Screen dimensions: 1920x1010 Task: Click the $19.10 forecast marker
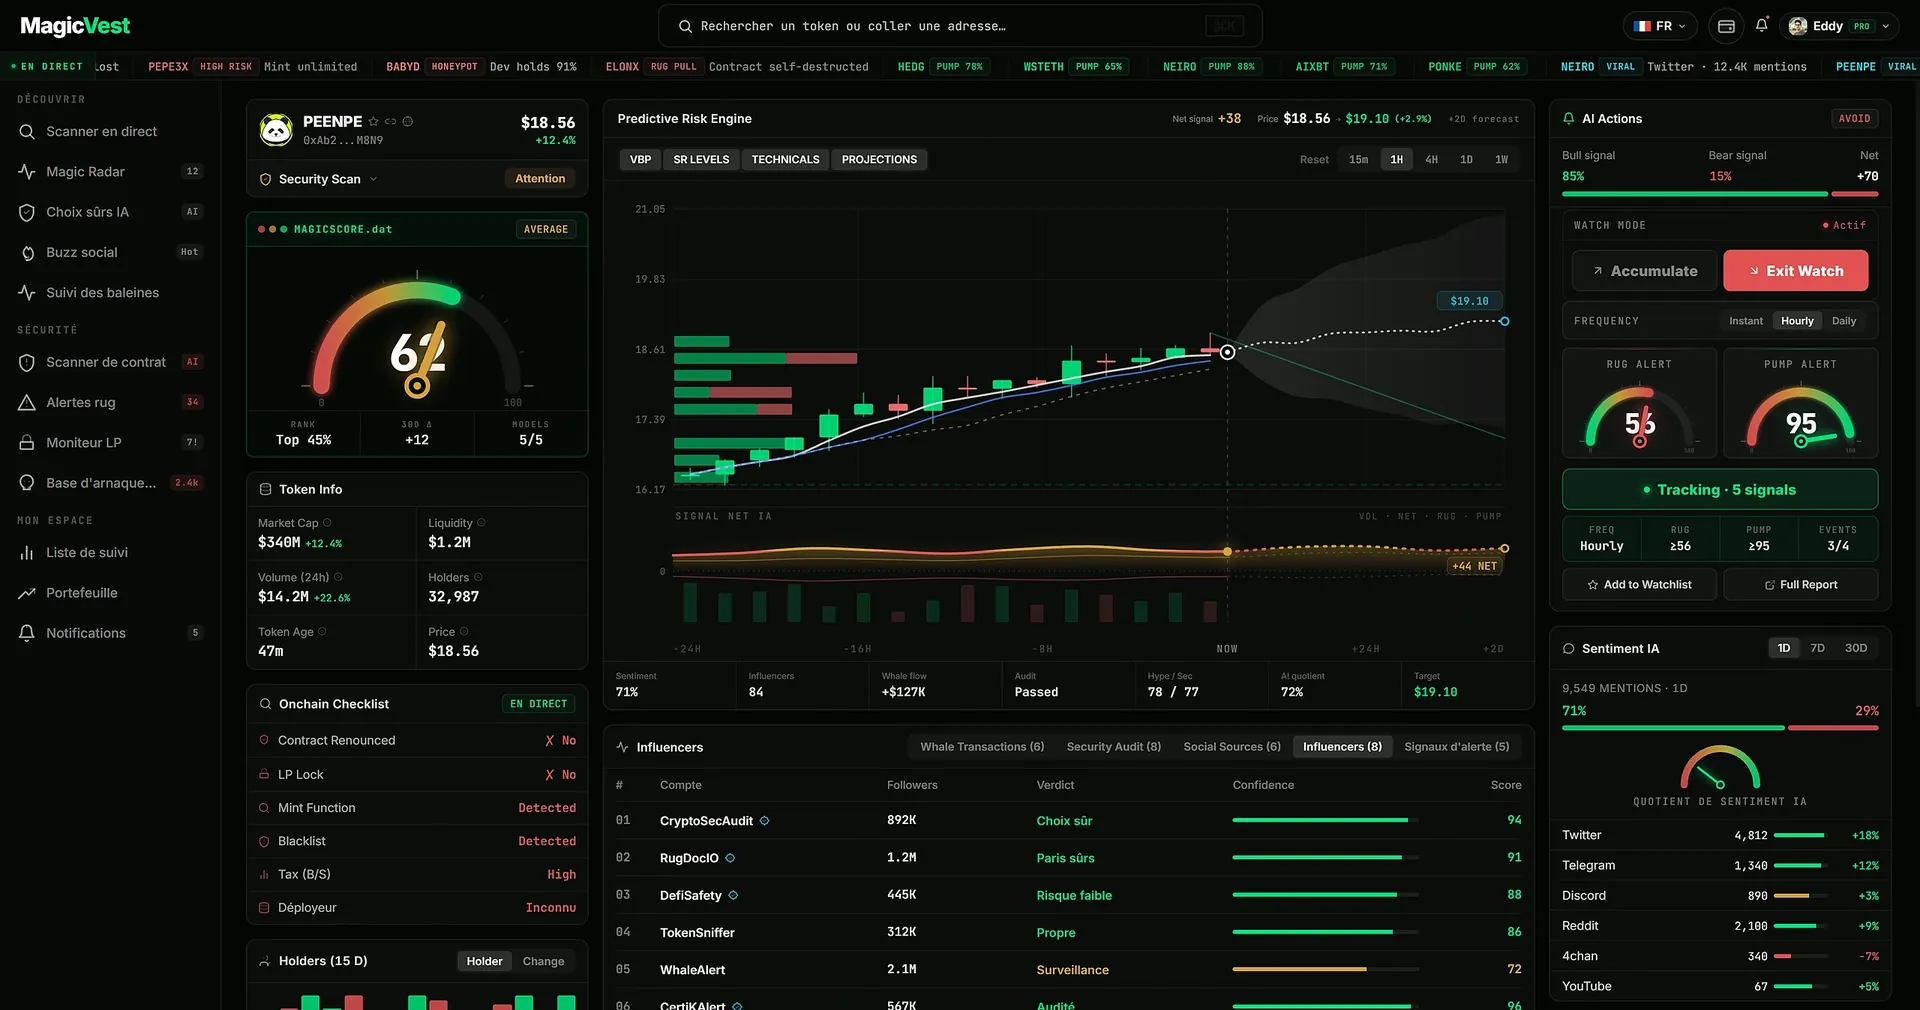coord(1469,301)
